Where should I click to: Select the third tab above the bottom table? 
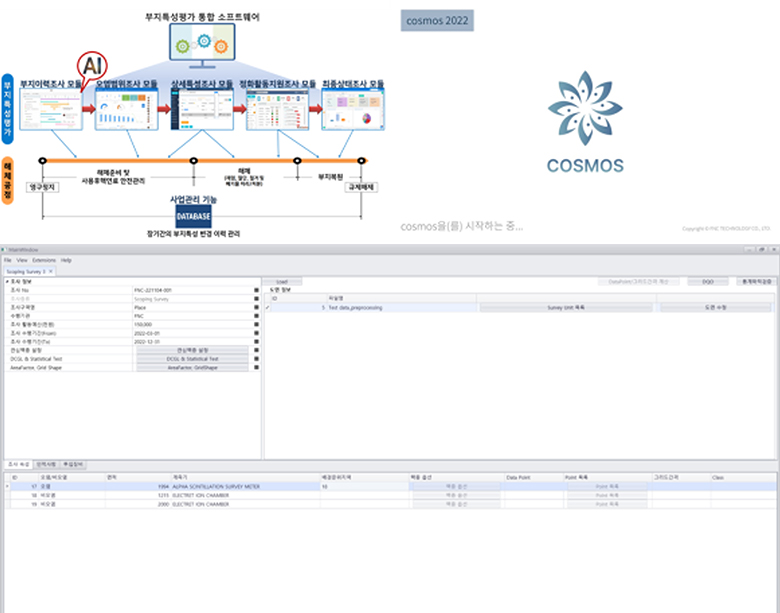pos(73,464)
